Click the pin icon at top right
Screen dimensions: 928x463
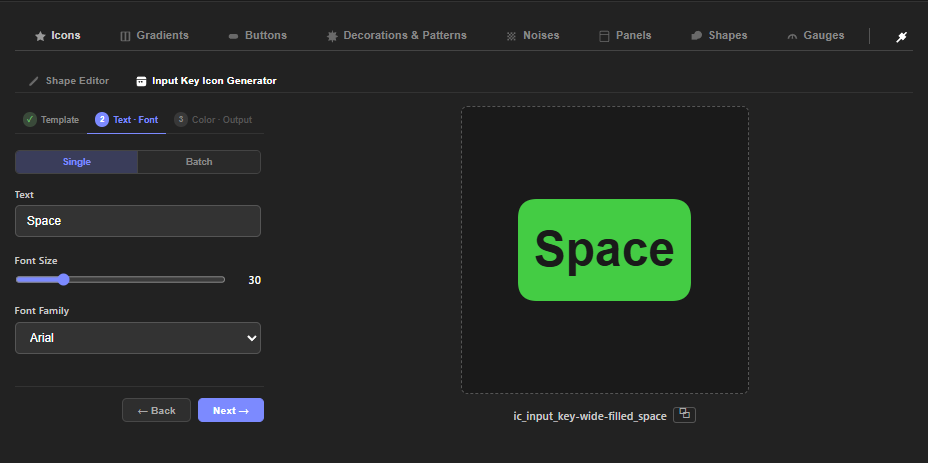(x=901, y=36)
